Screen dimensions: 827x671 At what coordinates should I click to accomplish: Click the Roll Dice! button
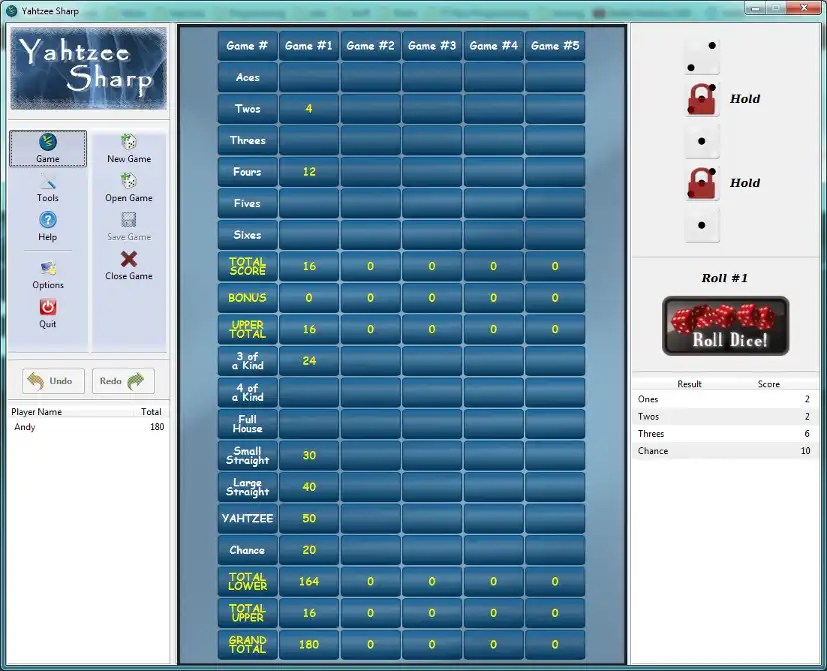pos(726,325)
